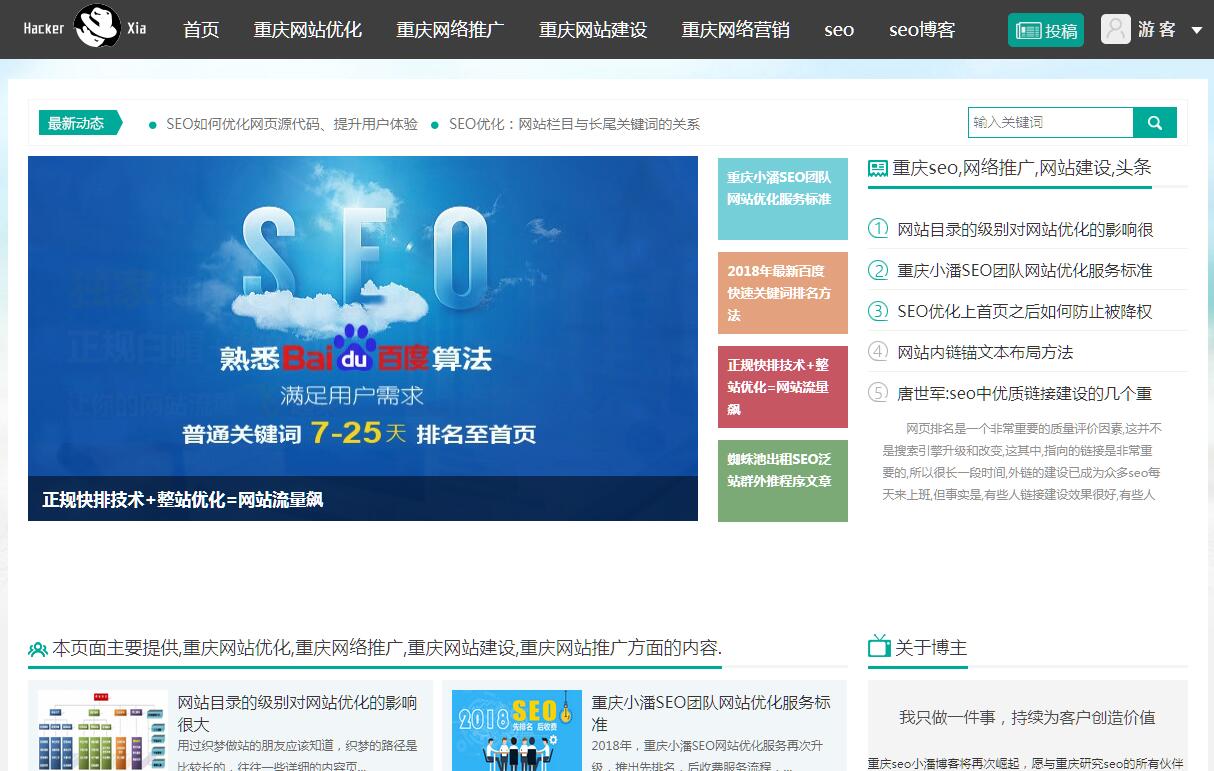The width and height of the screenshot is (1214, 771).
Task: Click banner caption 正规快排技术+整站优化=网站流量飙
Action: pos(183,499)
